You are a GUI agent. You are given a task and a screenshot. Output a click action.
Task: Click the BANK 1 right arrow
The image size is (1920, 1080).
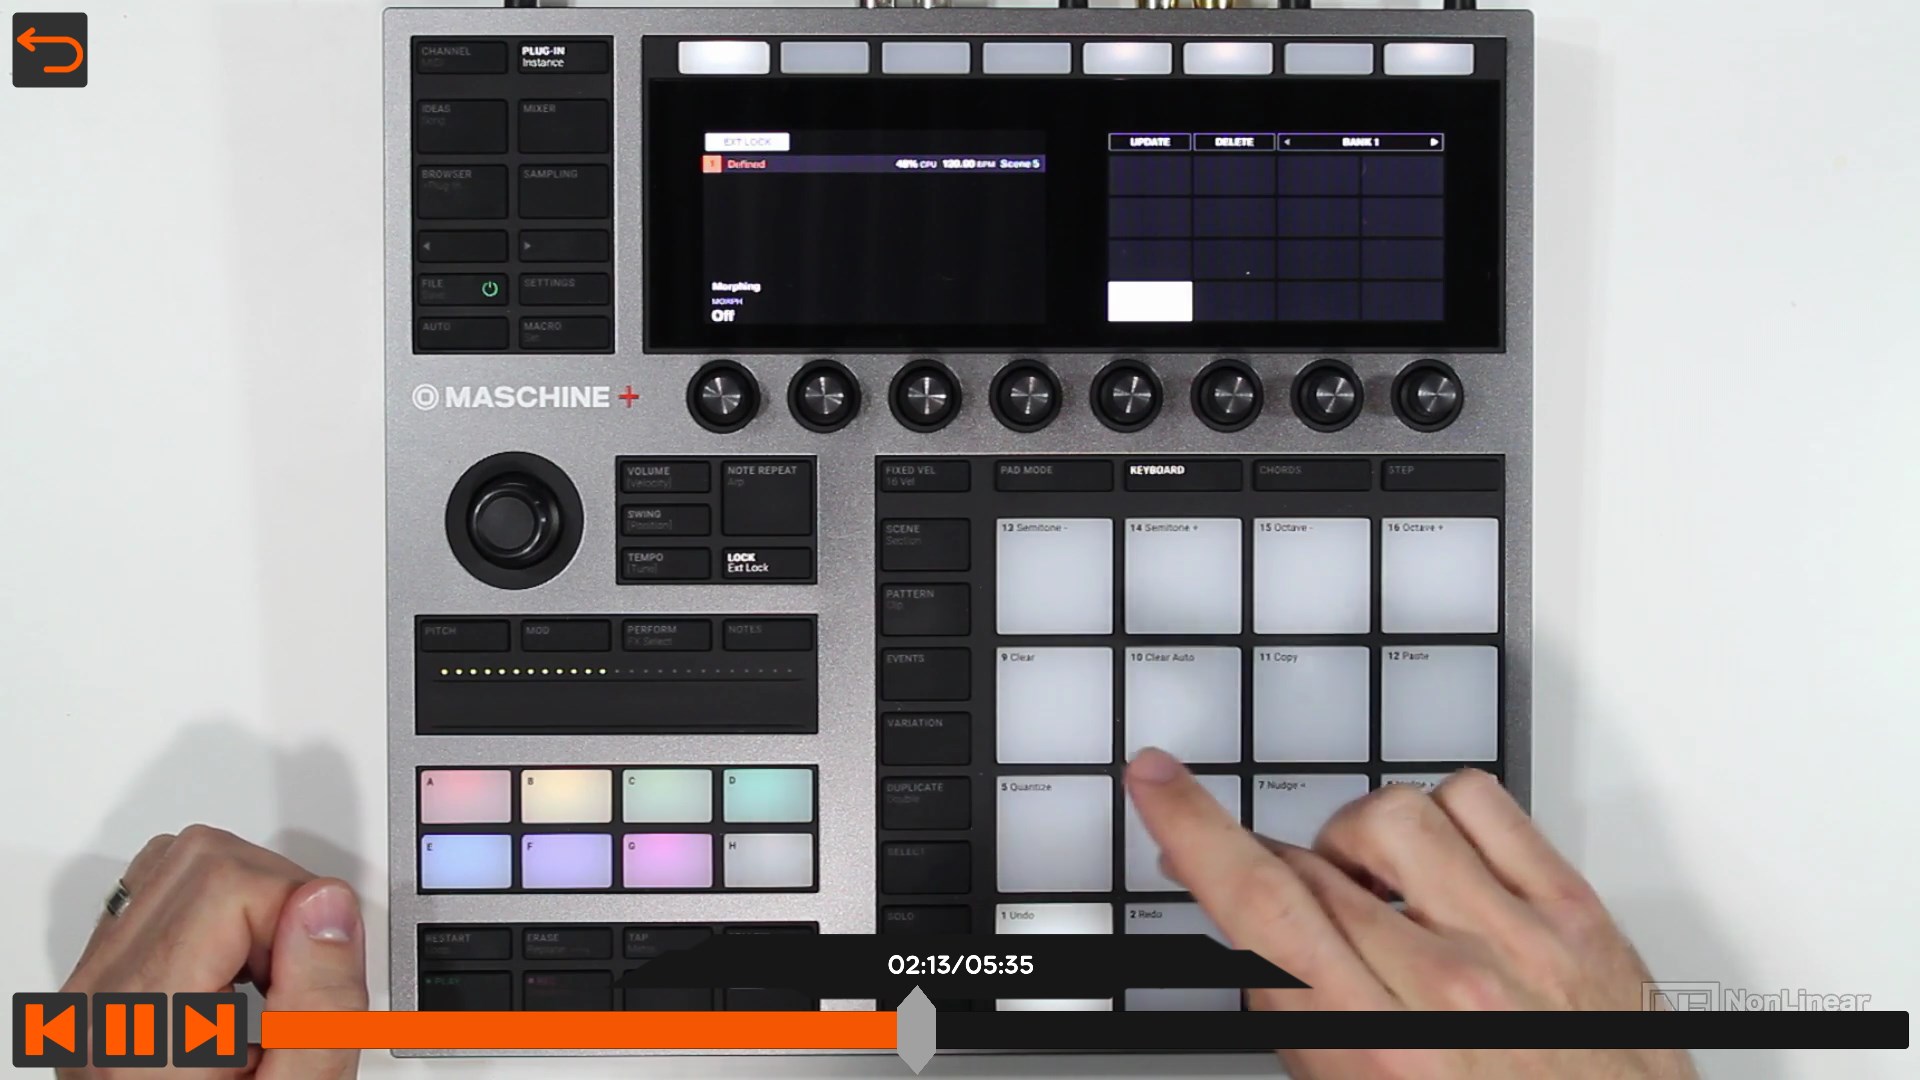click(x=1433, y=142)
